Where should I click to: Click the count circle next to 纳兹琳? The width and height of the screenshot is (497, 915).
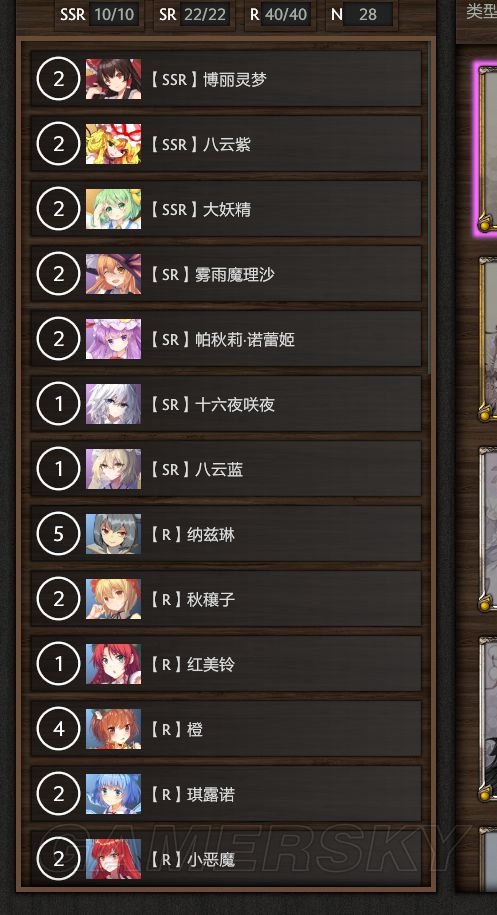click(x=58, y=534)
